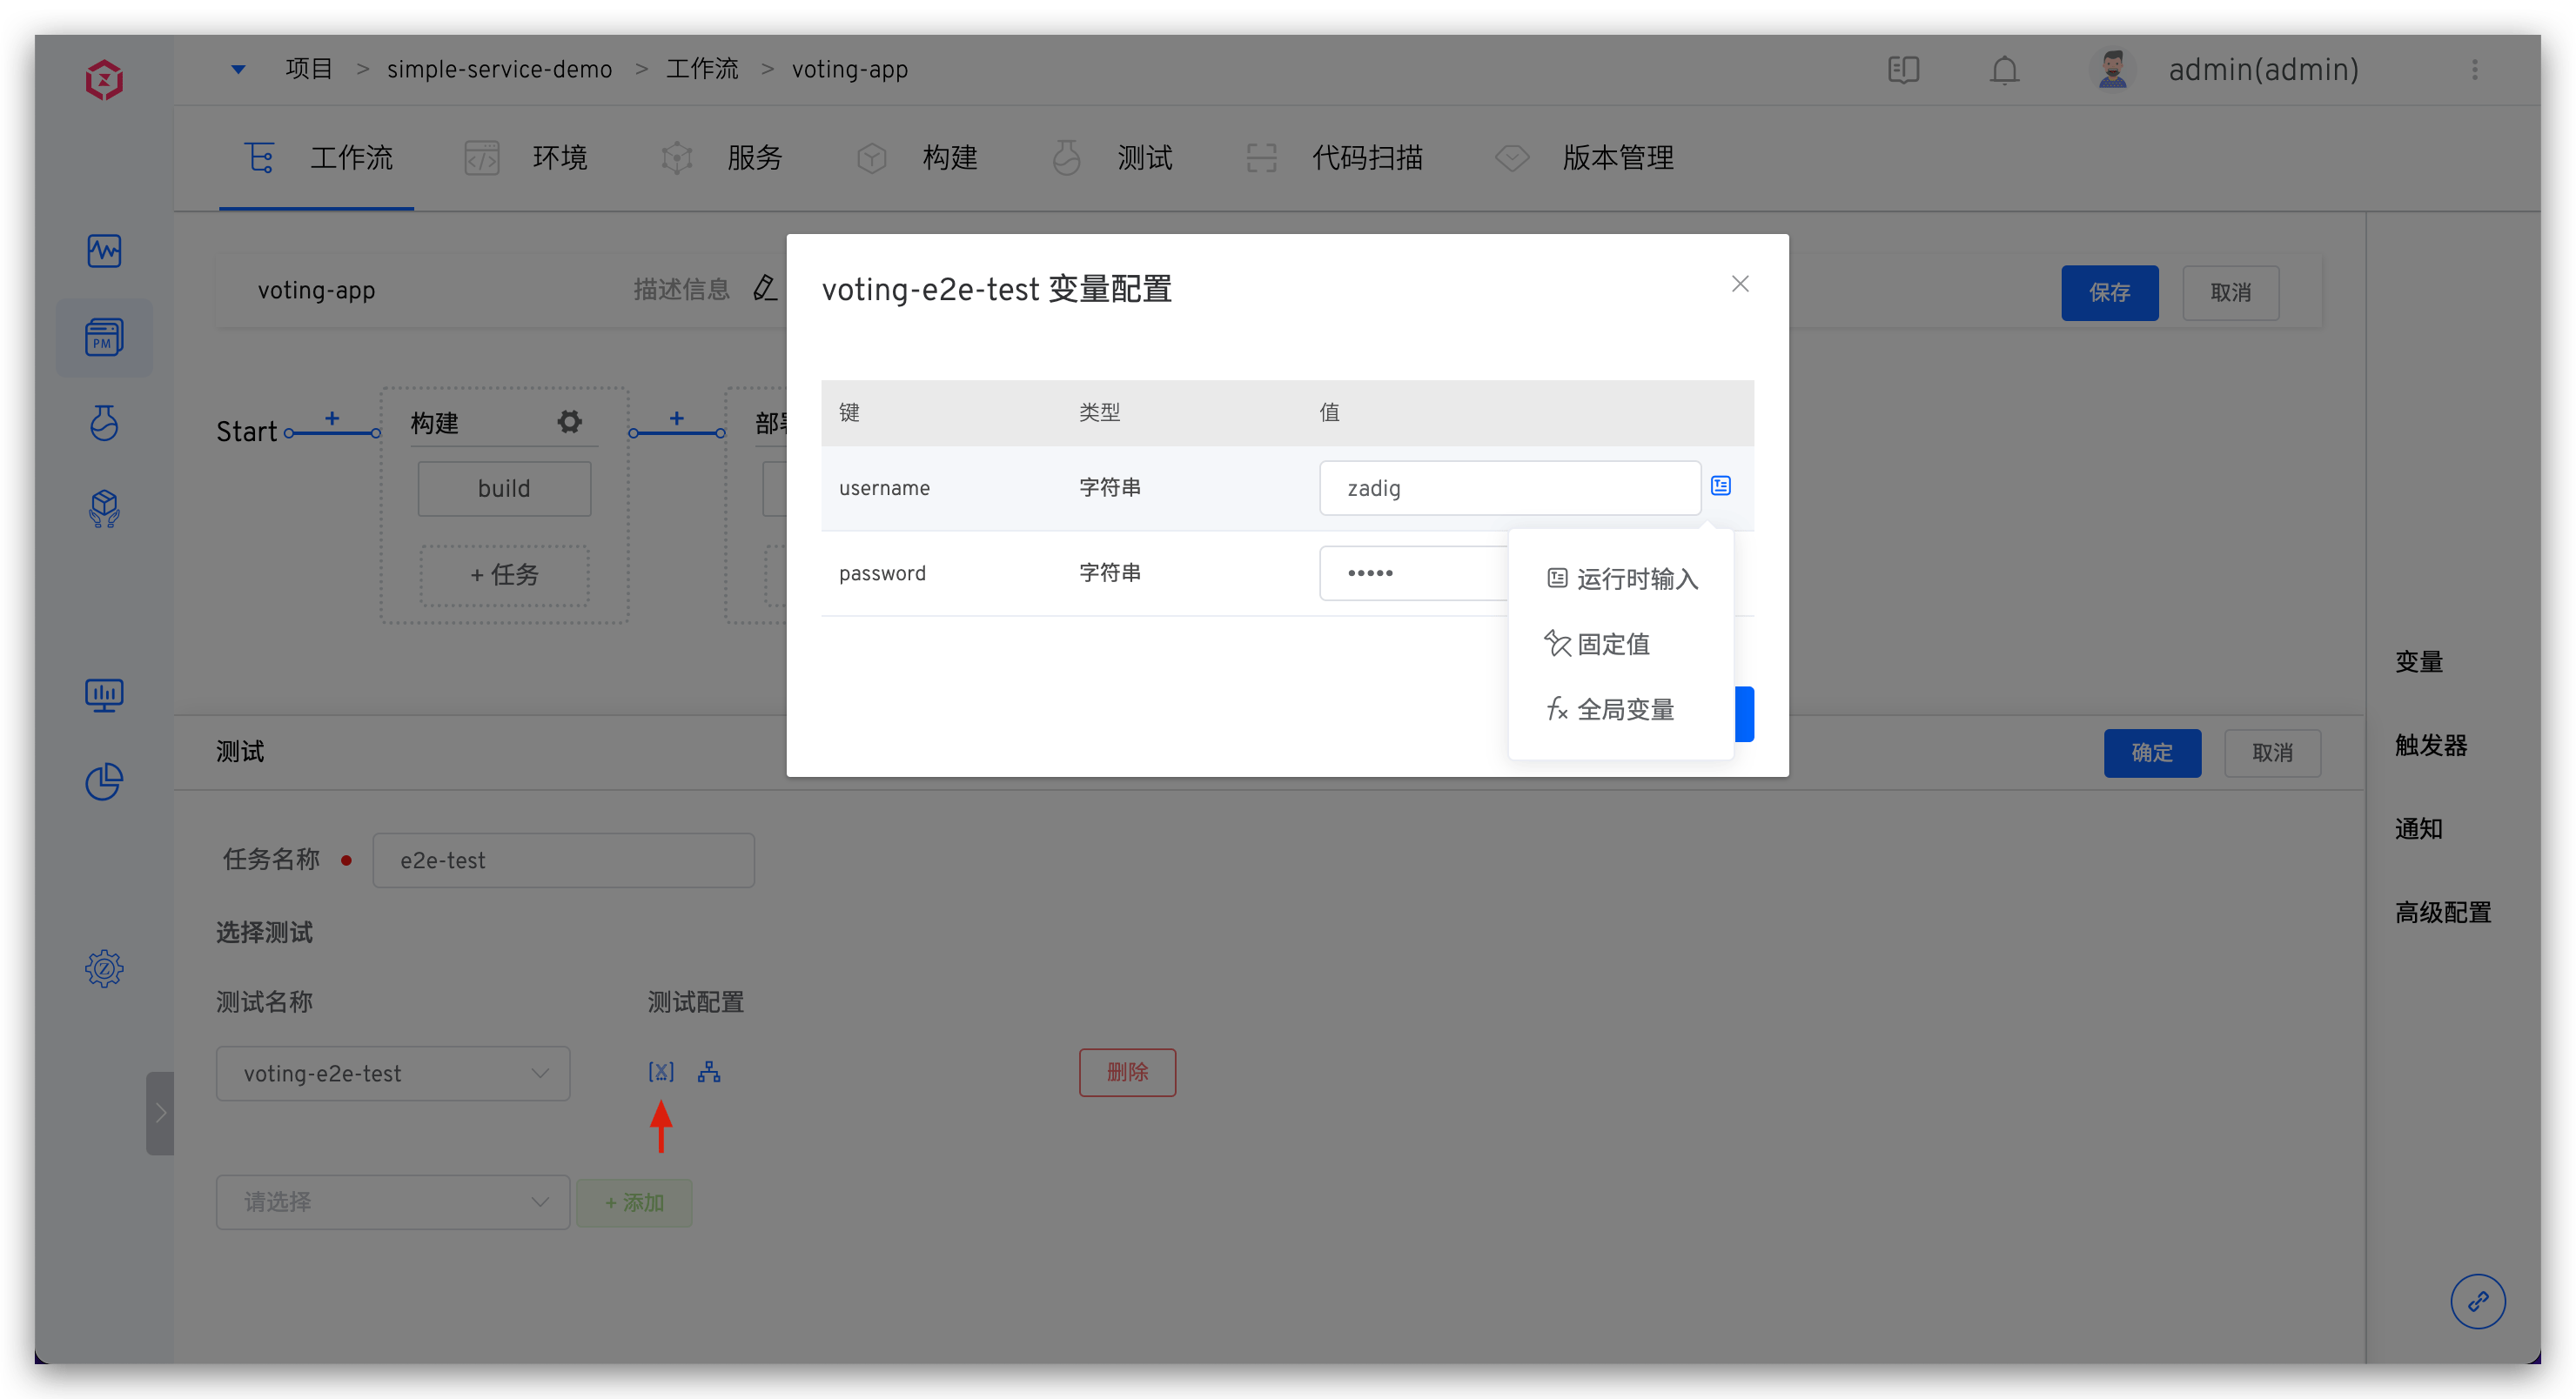Open the voting-e2e-test test name dropdown
The width and height of the screenshot is (2576, 1399).
[x=393, y=1073]
